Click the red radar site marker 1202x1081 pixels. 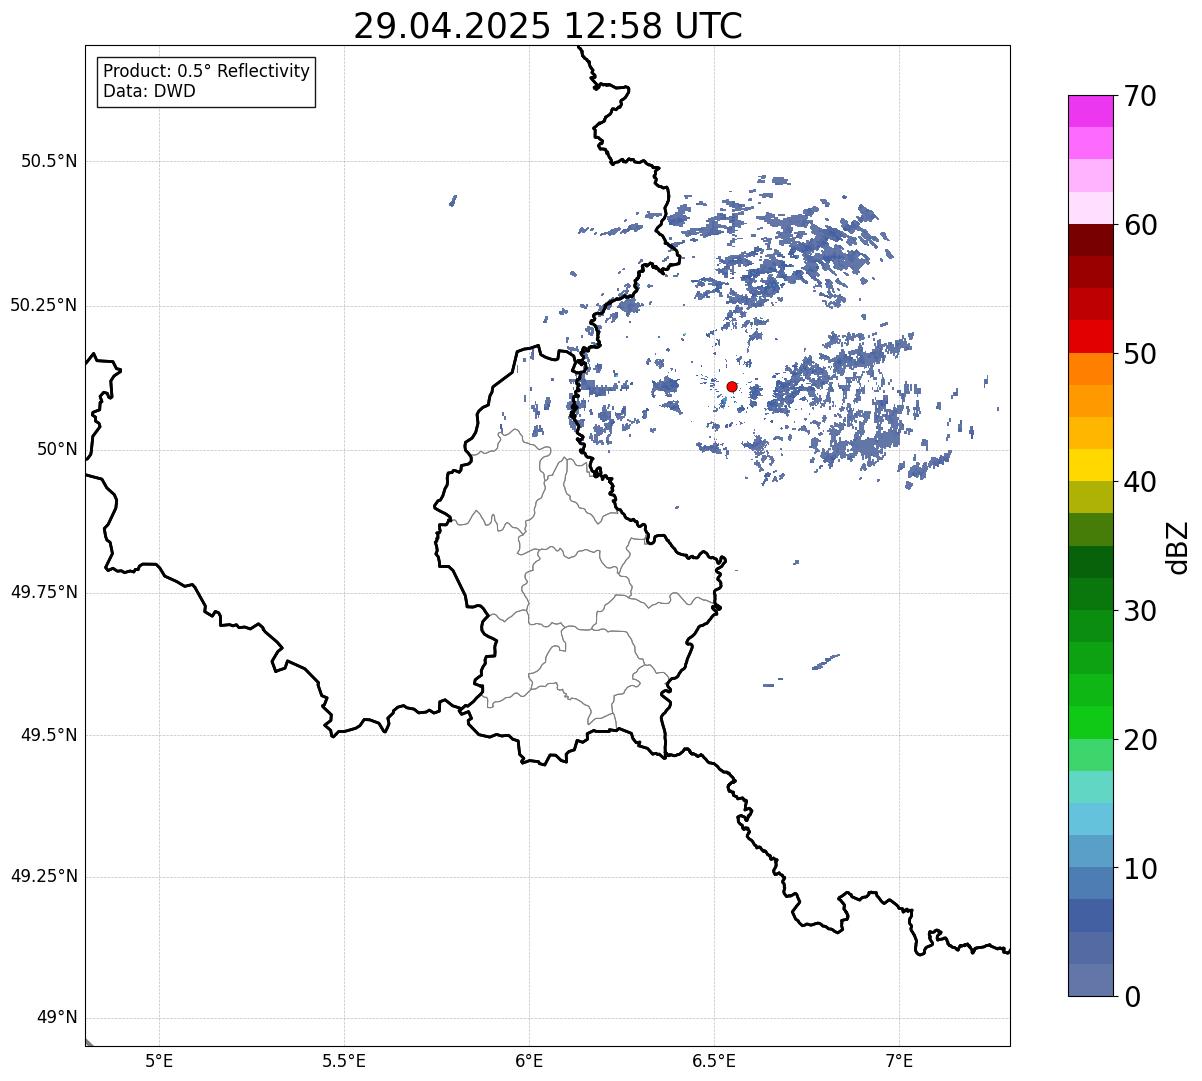[x=732, y=386]
